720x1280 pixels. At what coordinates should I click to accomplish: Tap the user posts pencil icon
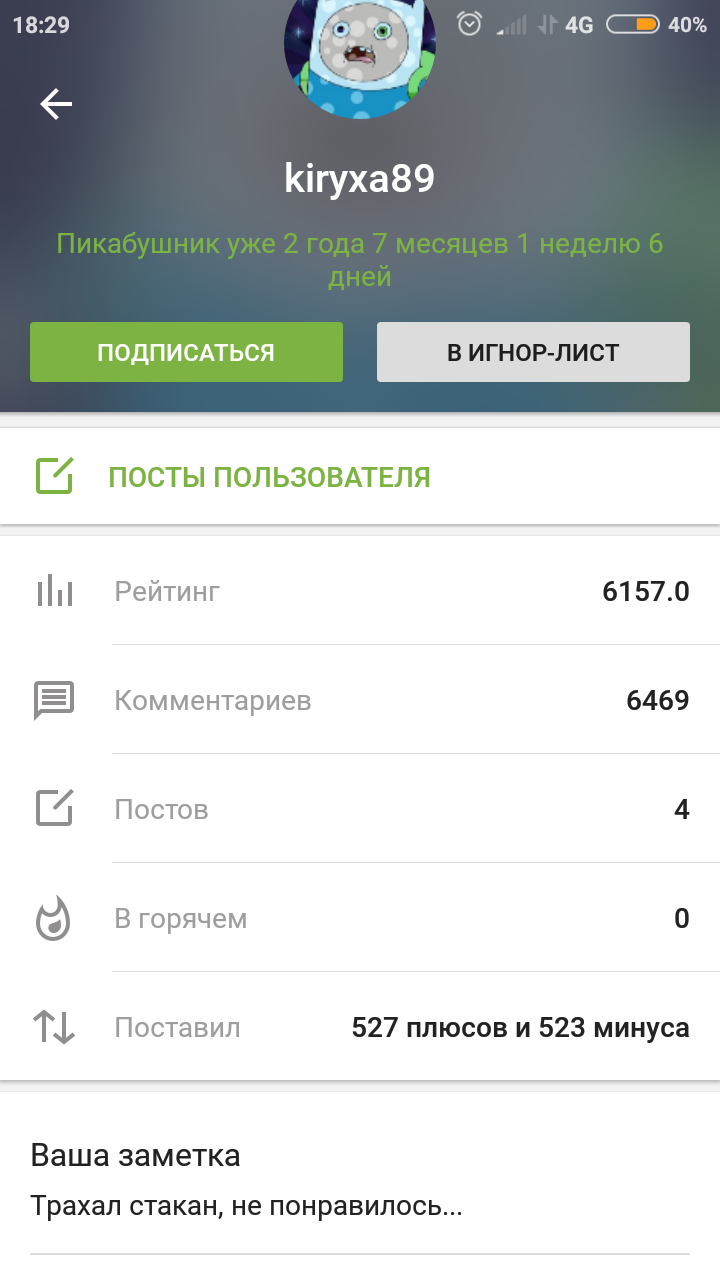point(55,476)
